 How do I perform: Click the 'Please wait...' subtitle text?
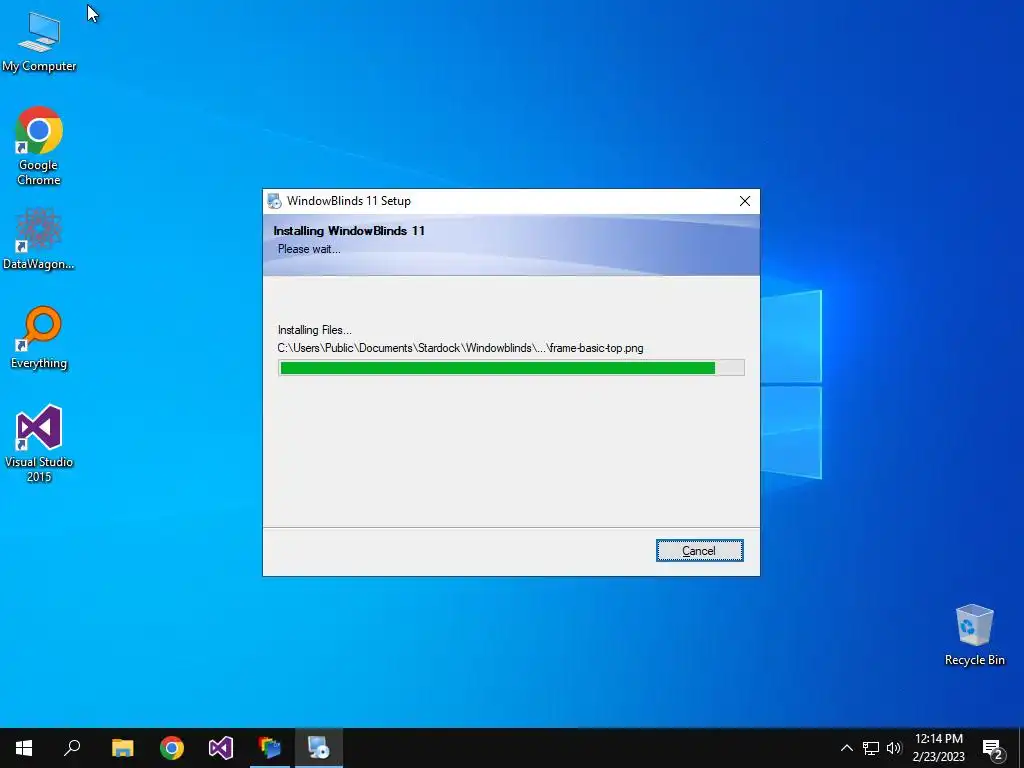coord(309,249)
